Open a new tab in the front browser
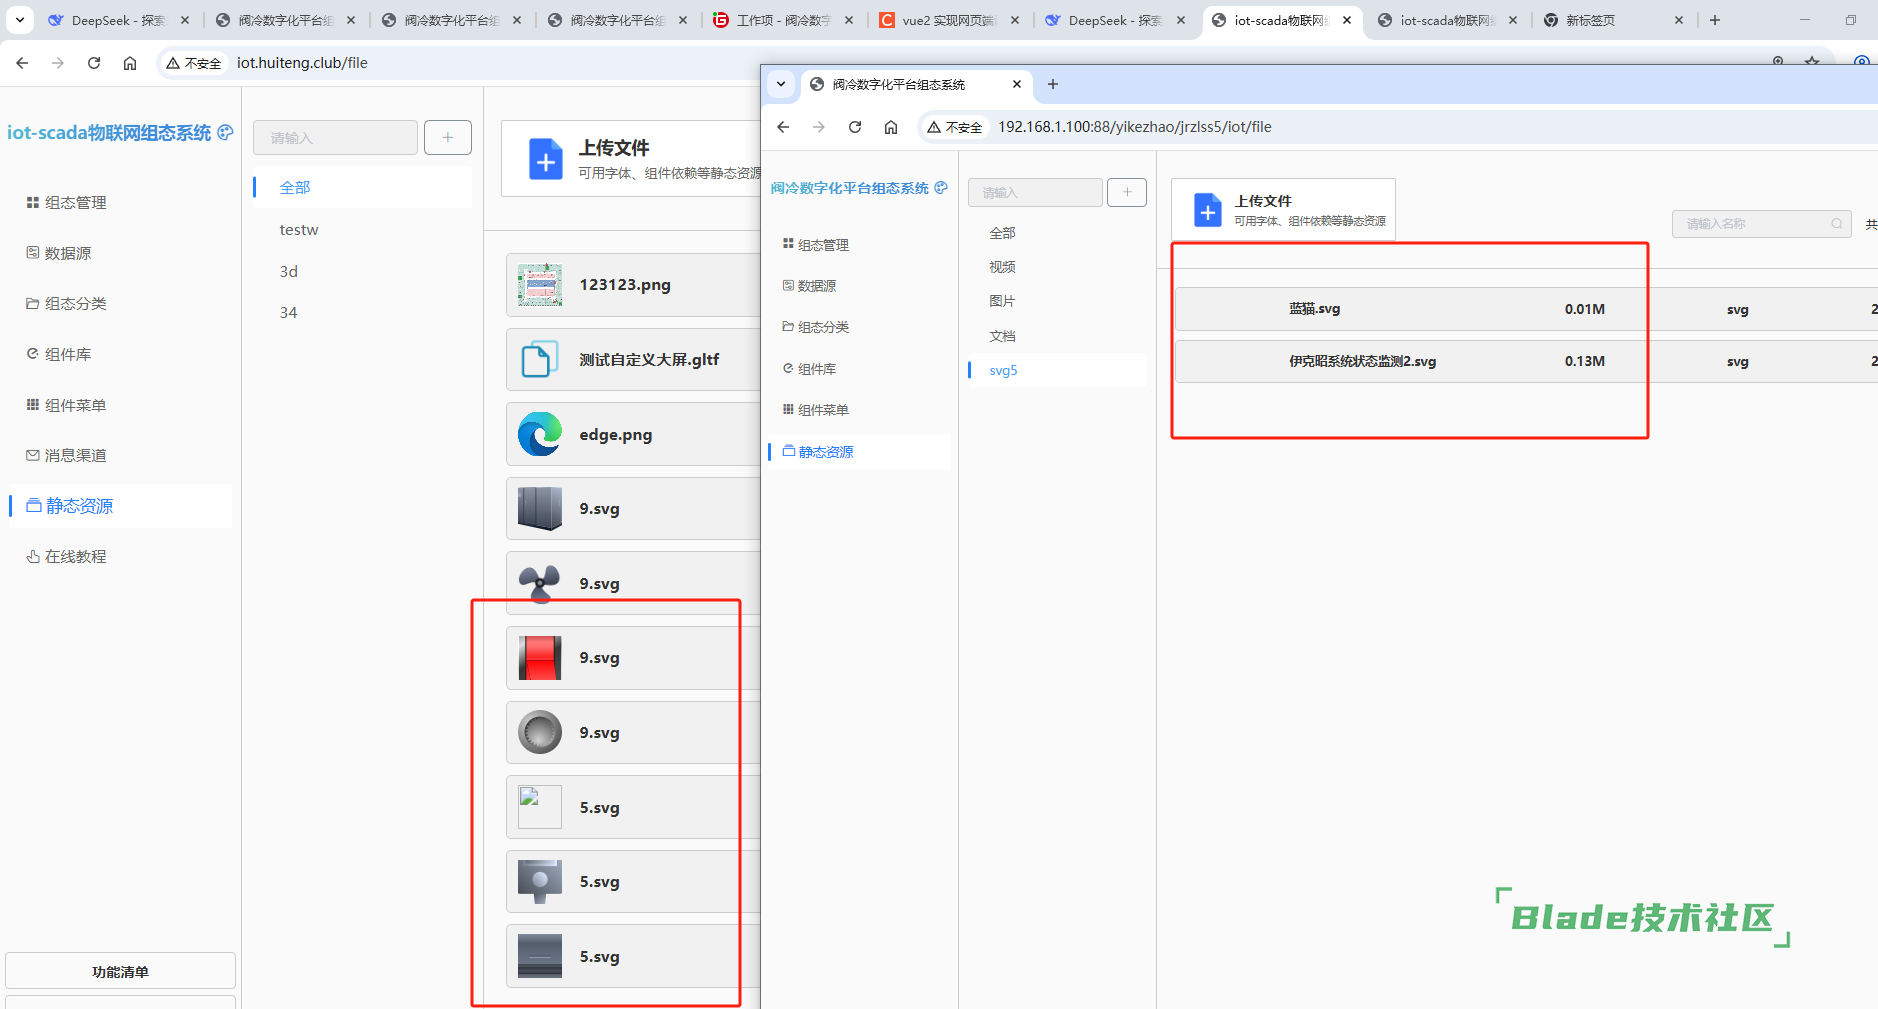1878x1009 pixels. pos(1052,84)
